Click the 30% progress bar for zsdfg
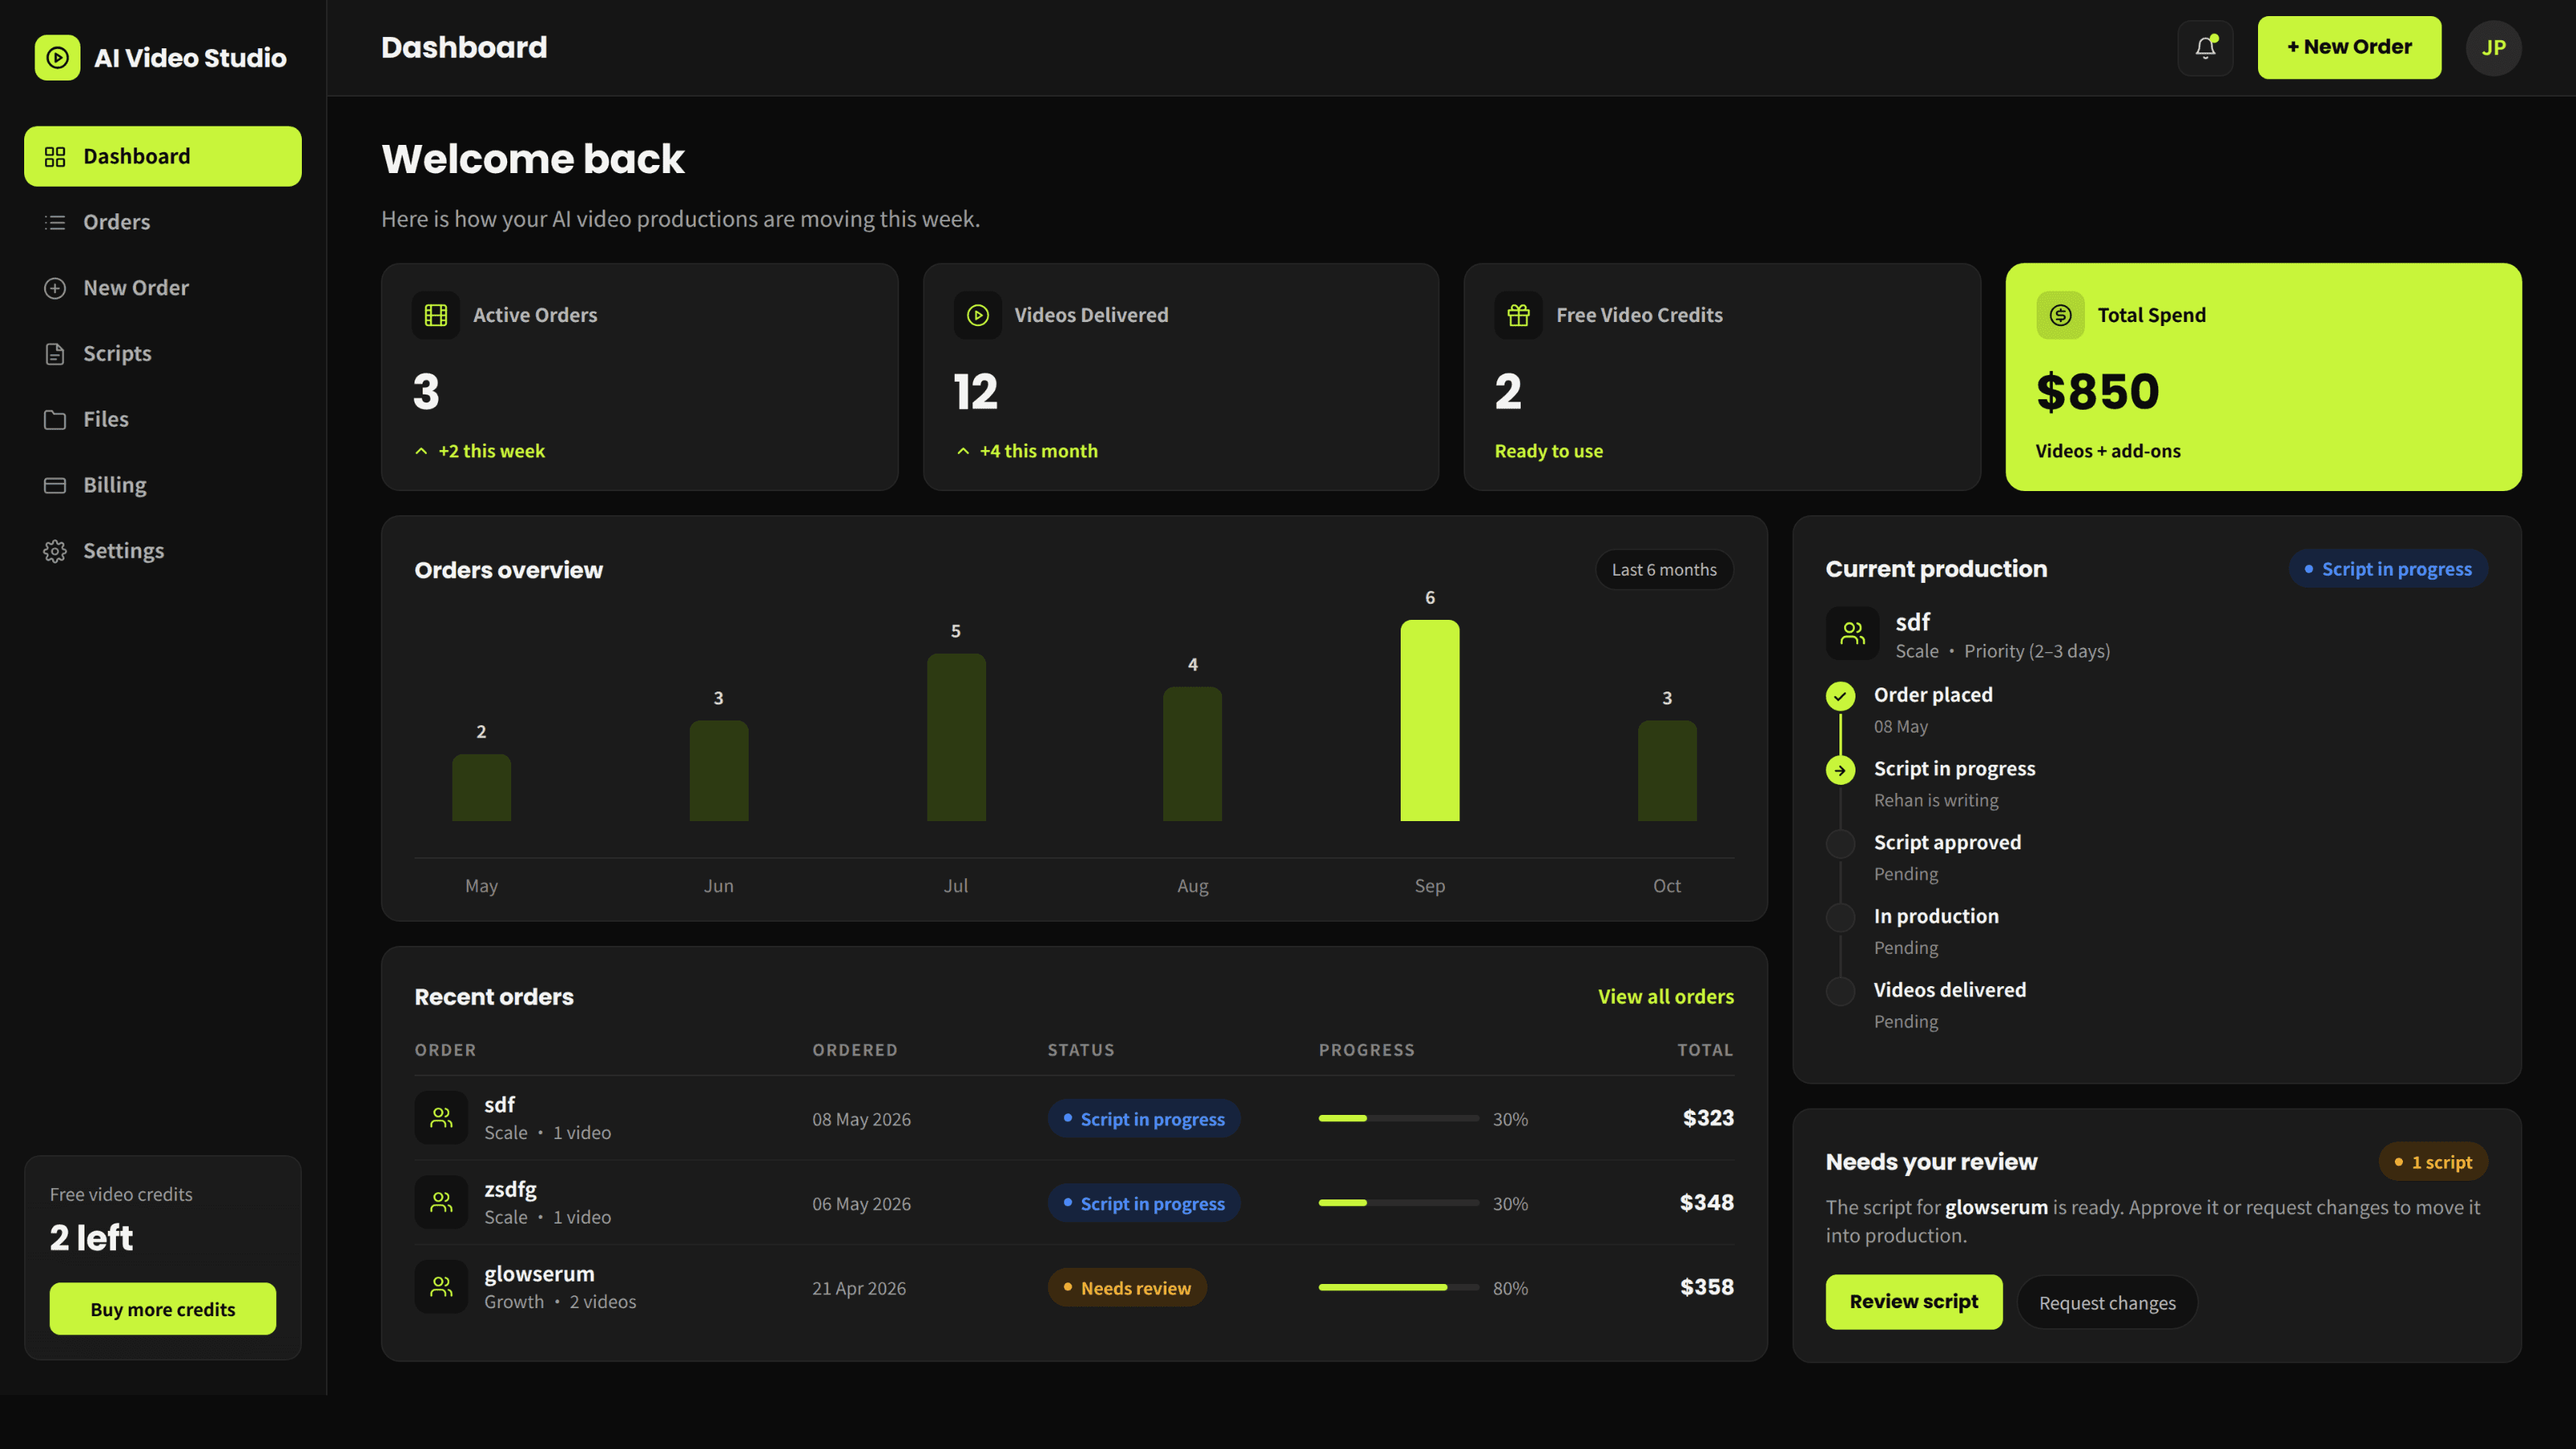 [x=1398, y=1202]
